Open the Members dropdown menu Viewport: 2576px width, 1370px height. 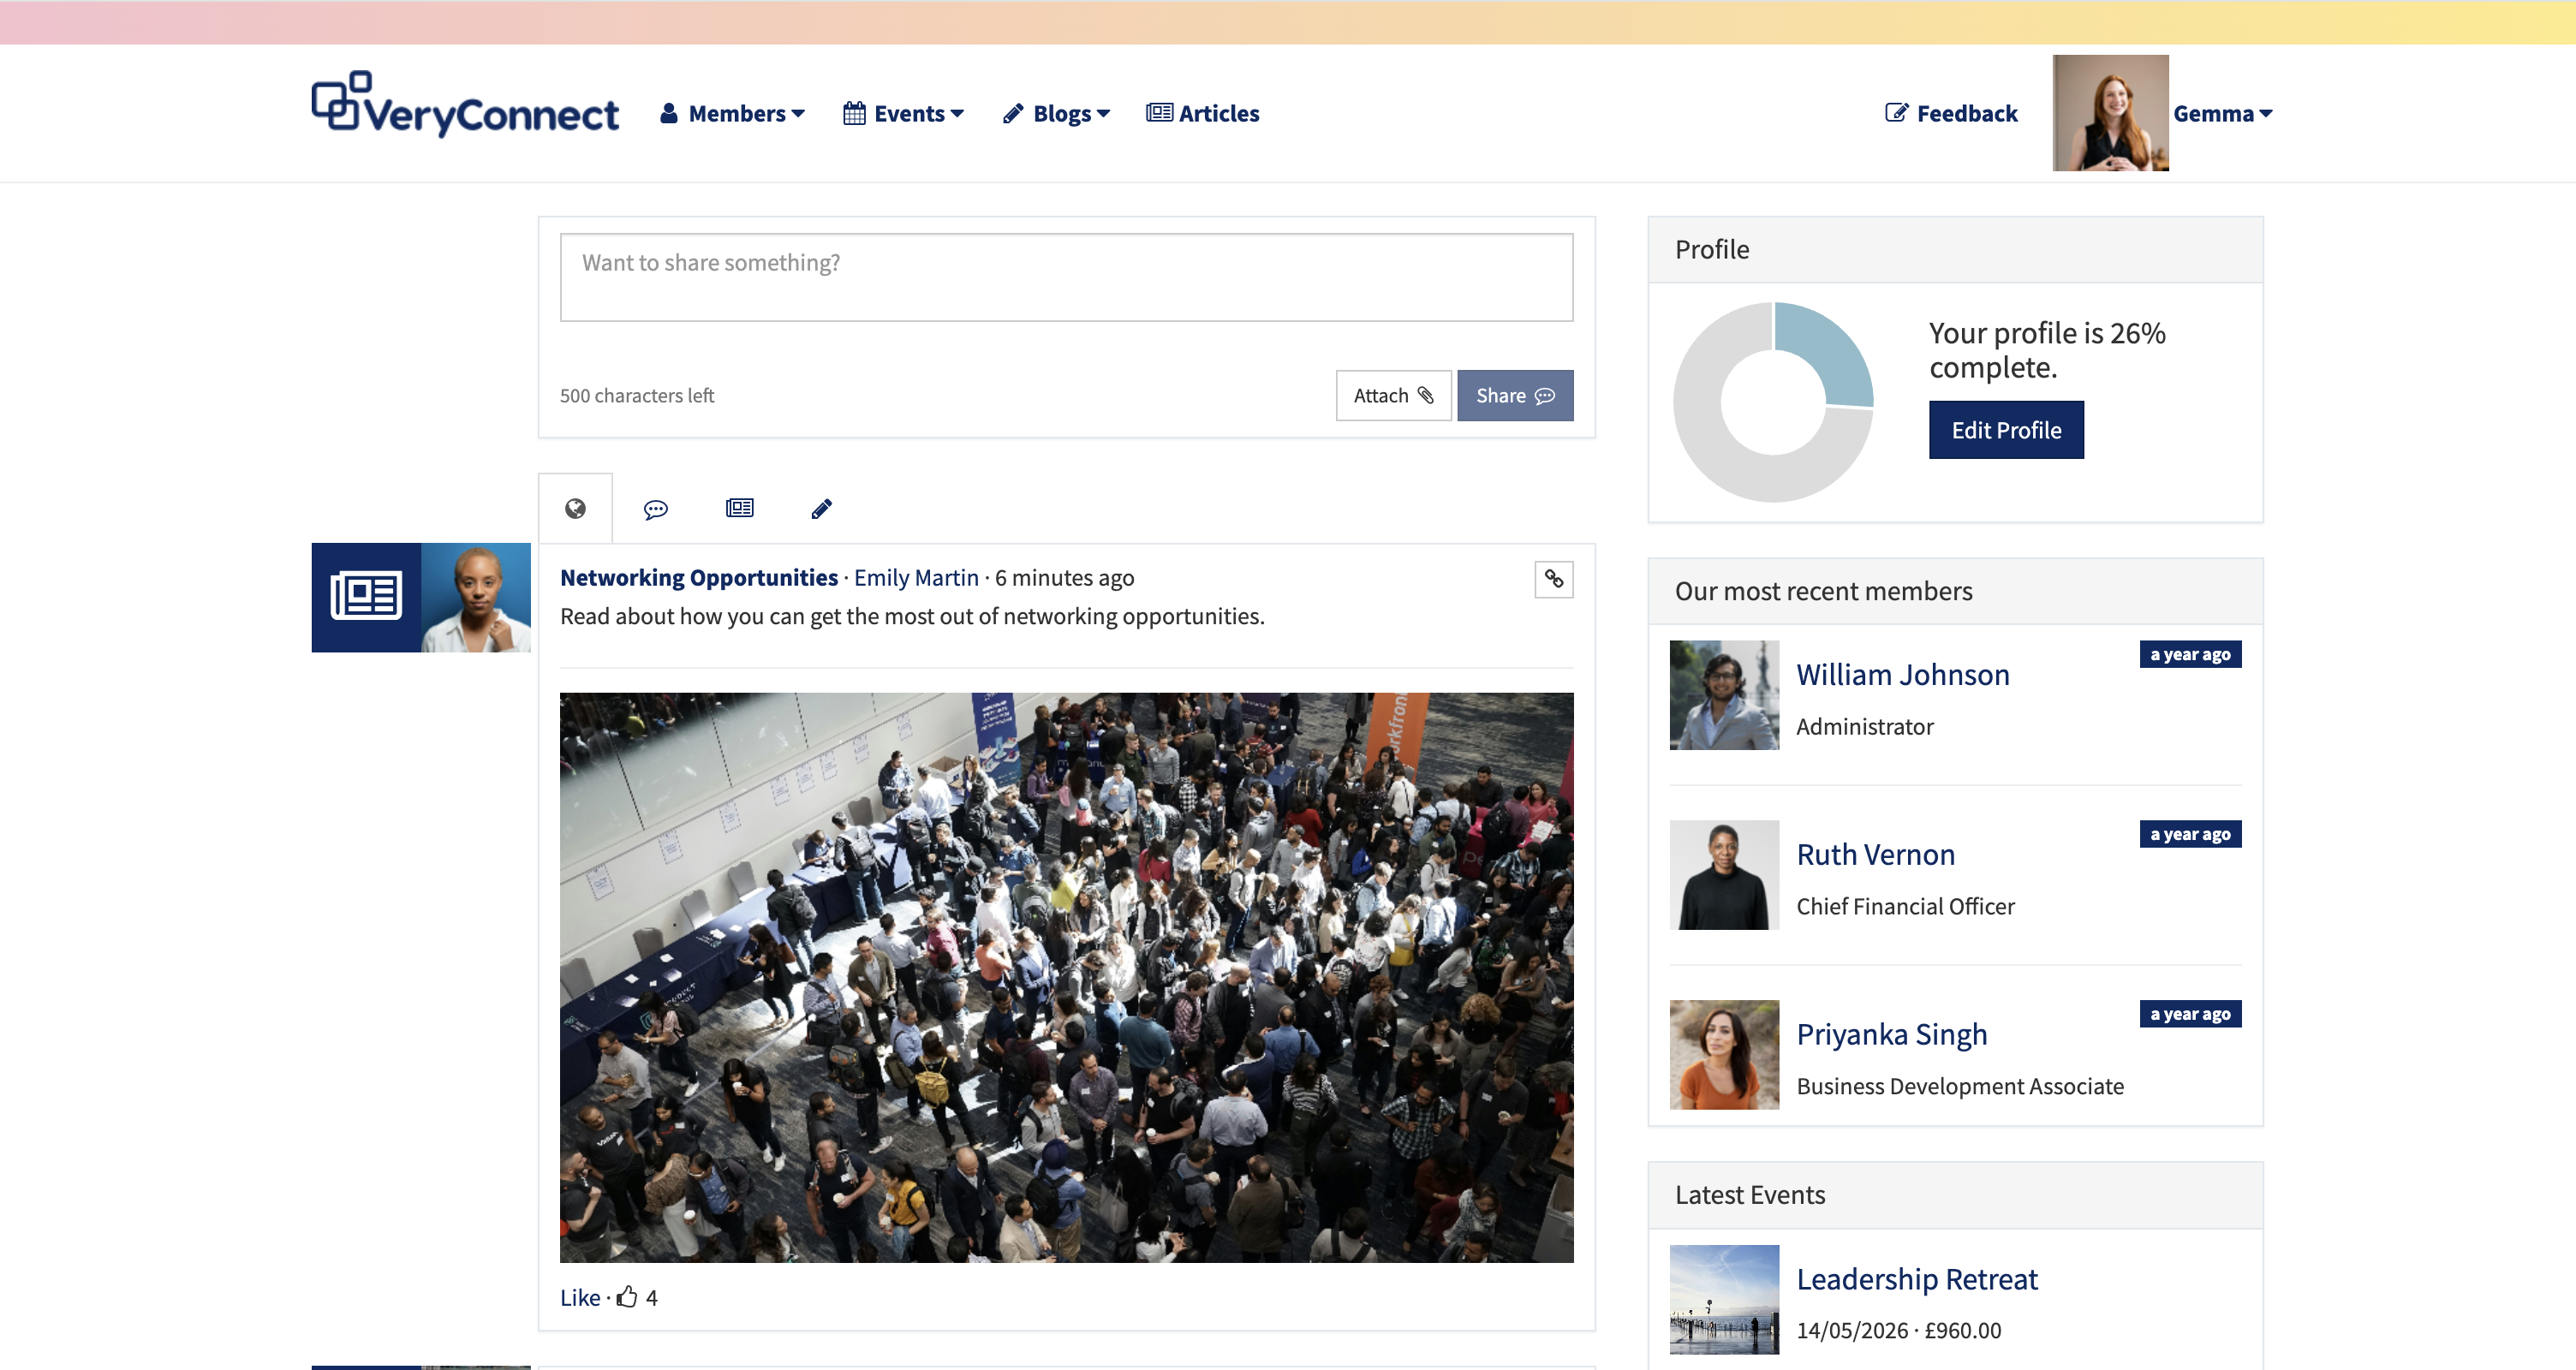pyautogui.click(x=732, y=113)
